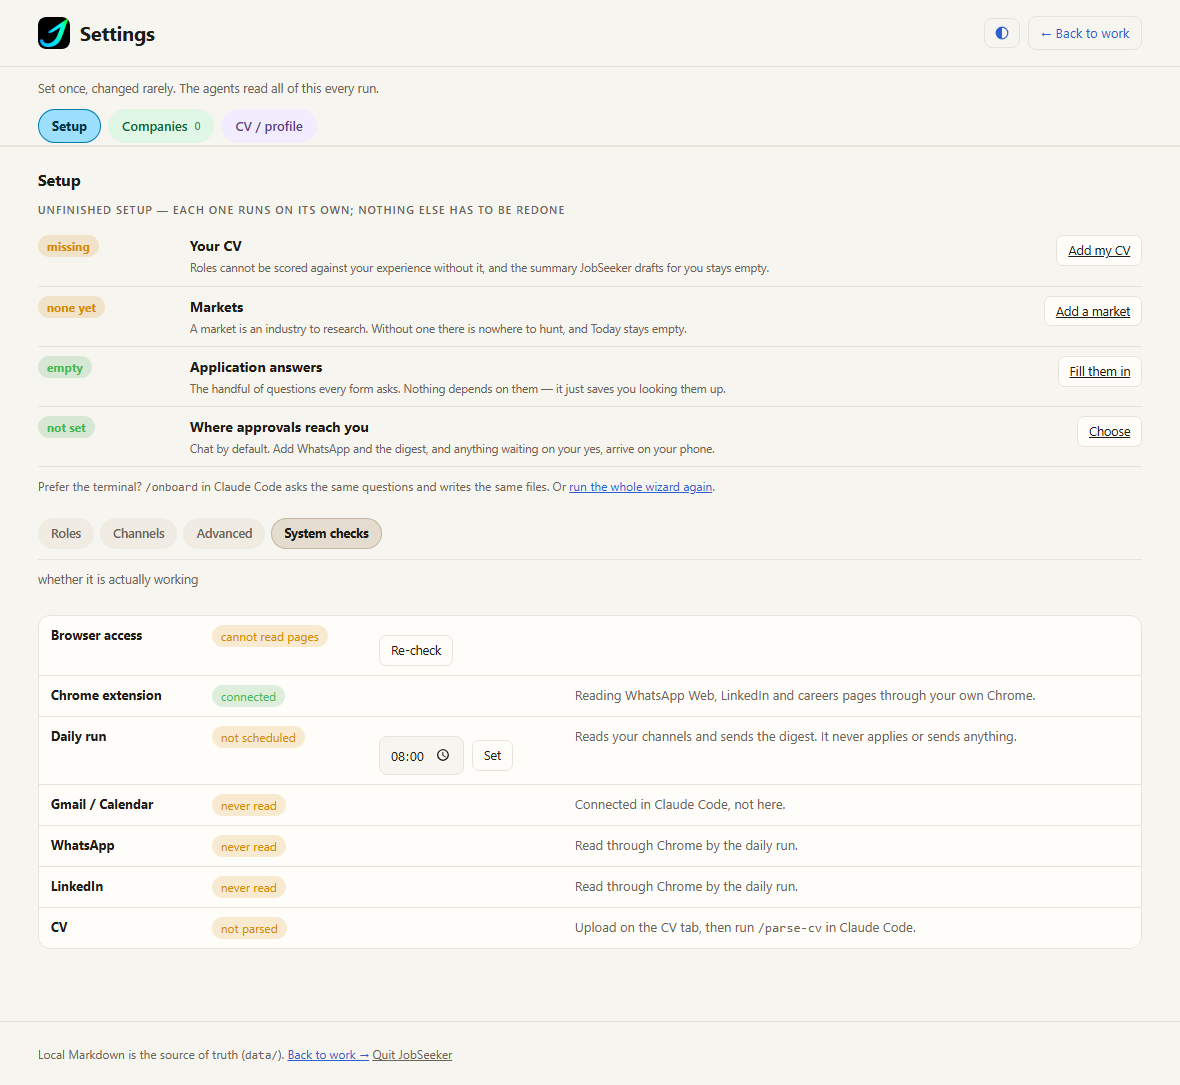Click the 'Add a market' button

(1093, 312)
